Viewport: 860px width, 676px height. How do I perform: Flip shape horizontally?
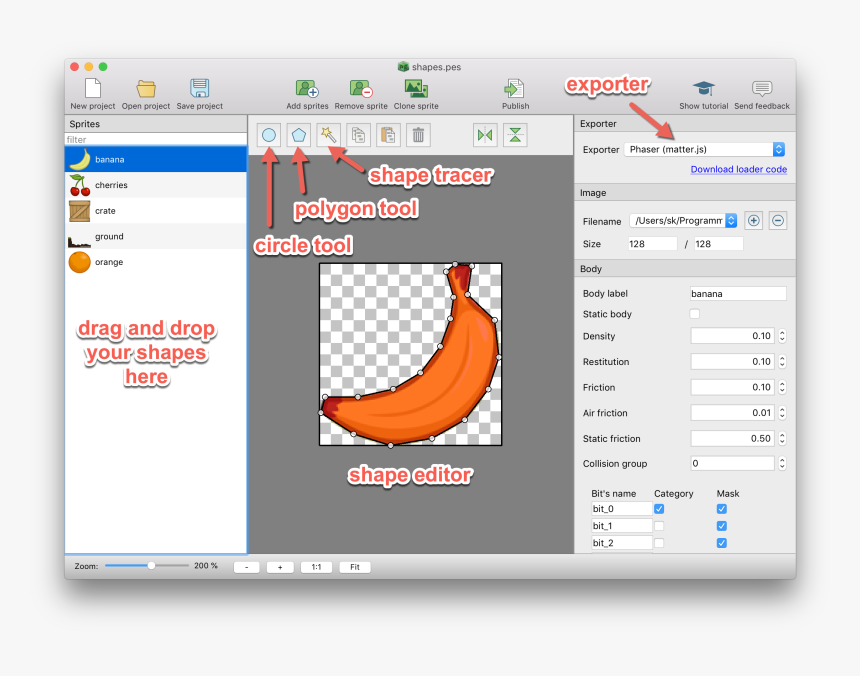[485, 135]
